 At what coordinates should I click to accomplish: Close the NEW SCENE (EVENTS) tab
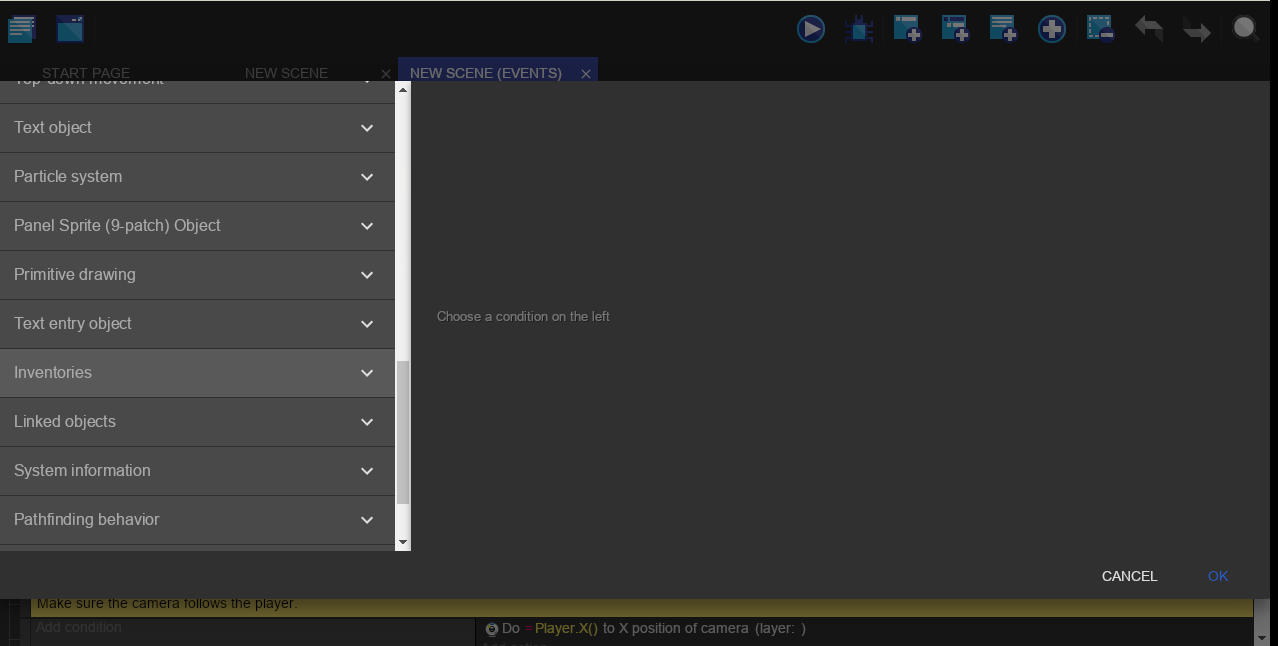point(586,74)
